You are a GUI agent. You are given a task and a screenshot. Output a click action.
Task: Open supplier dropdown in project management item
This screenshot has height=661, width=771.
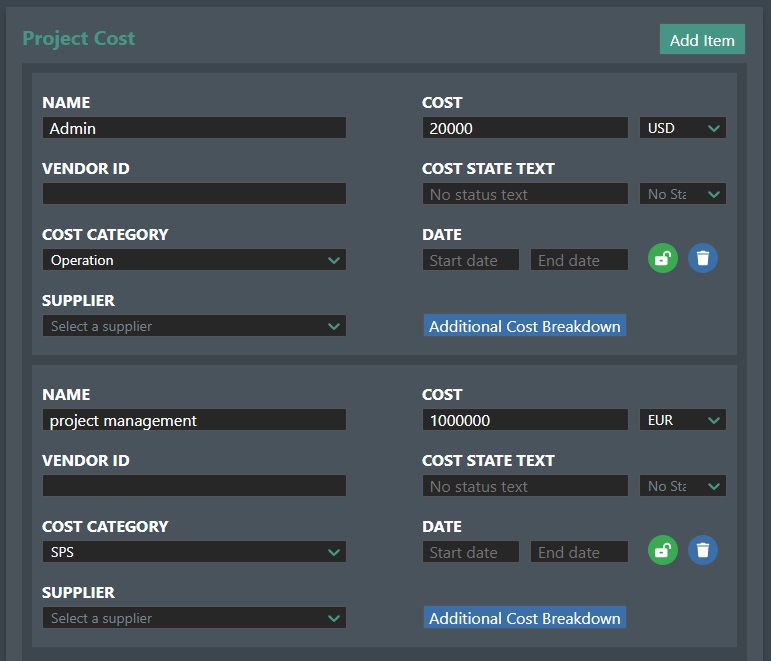click(x=194, y=618)
